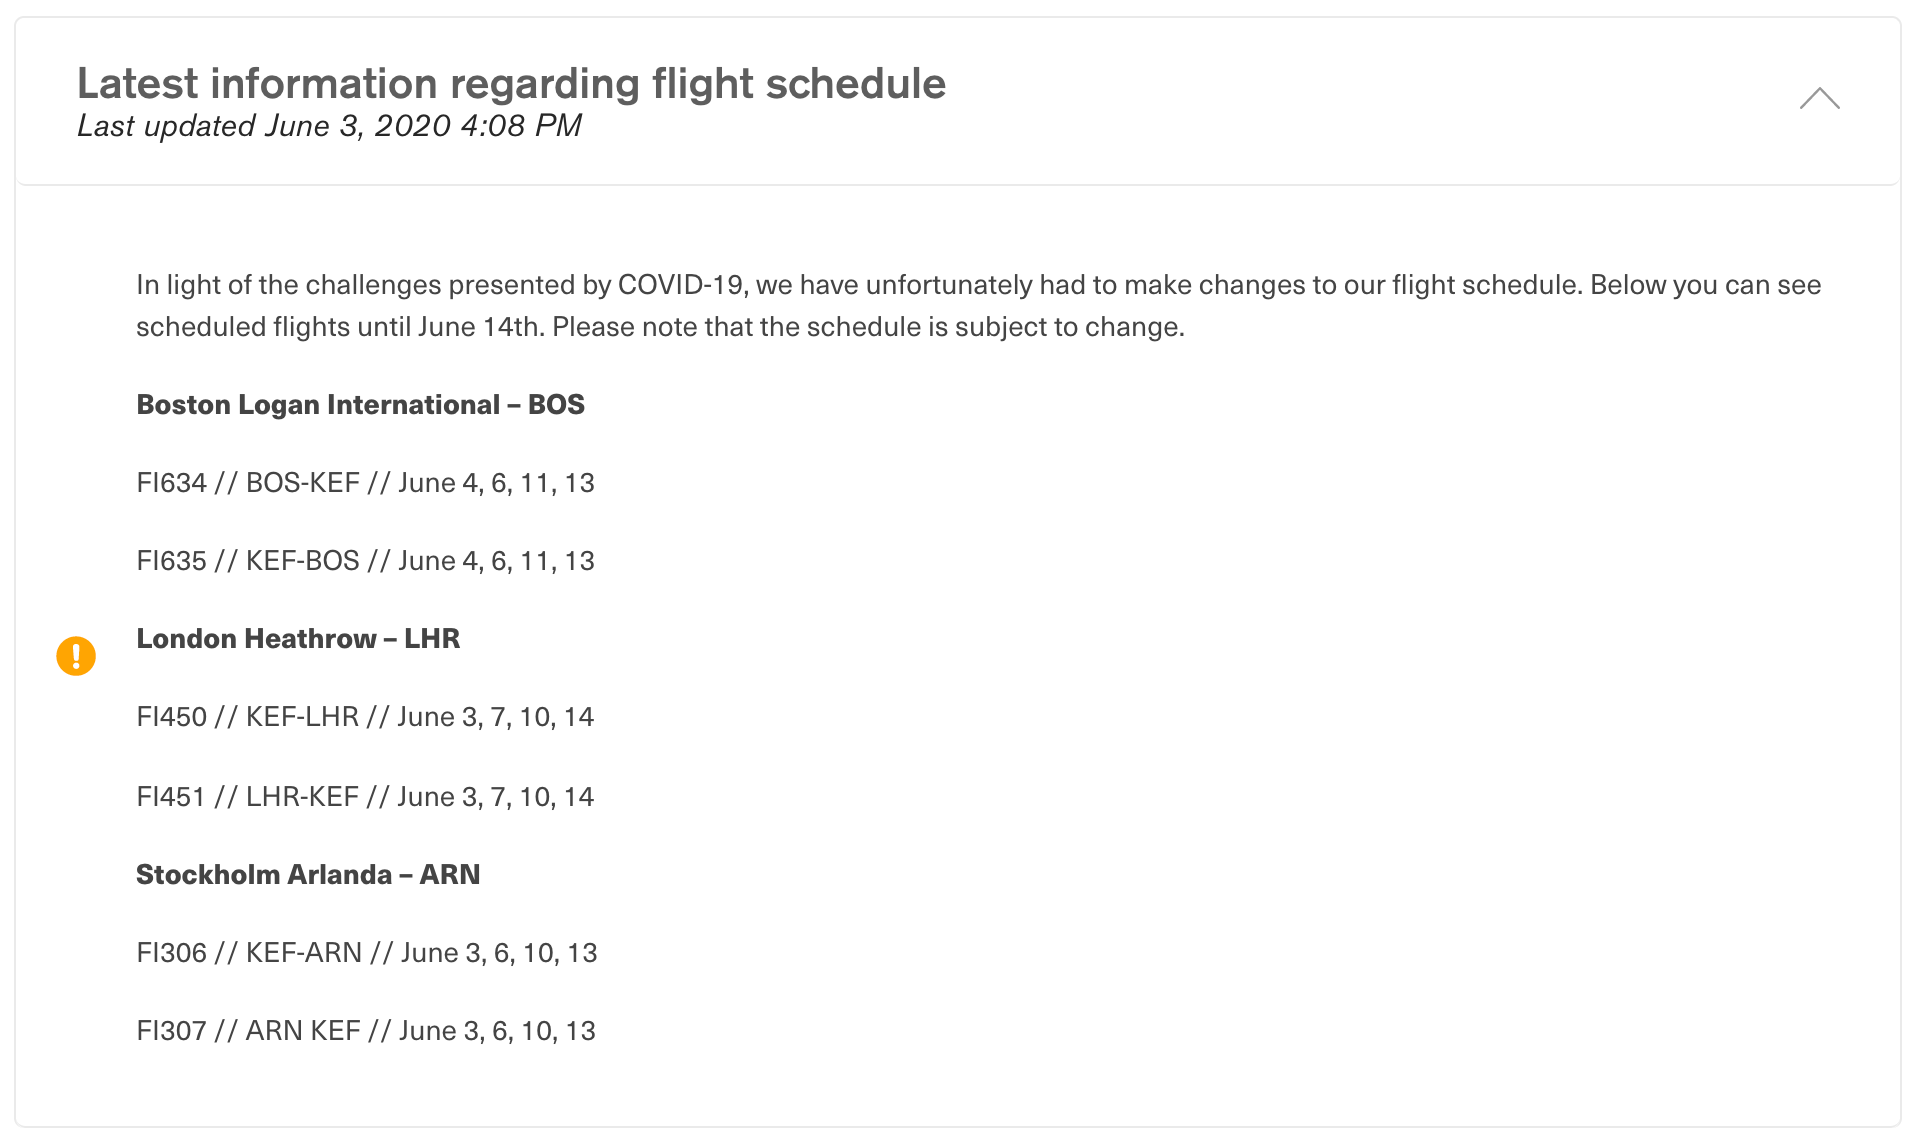Click the COVID-19 introduction paragraph's first line

point(978,285)
